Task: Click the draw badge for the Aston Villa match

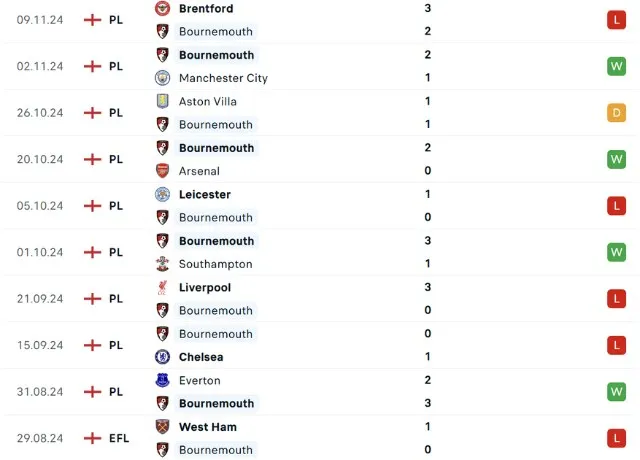Action: pos(615,113)
